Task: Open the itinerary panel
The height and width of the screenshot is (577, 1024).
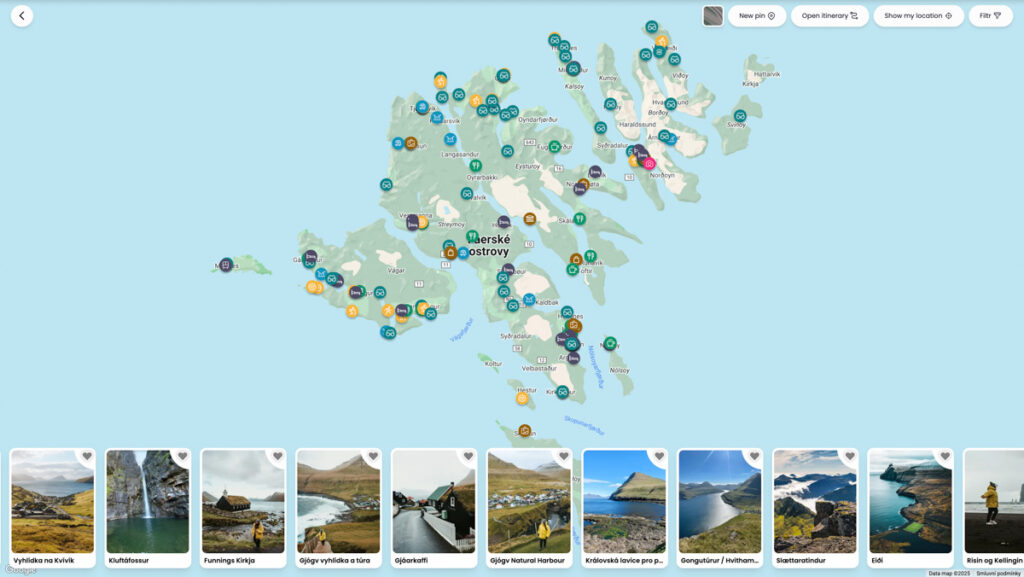Action: tap(829, 16)
